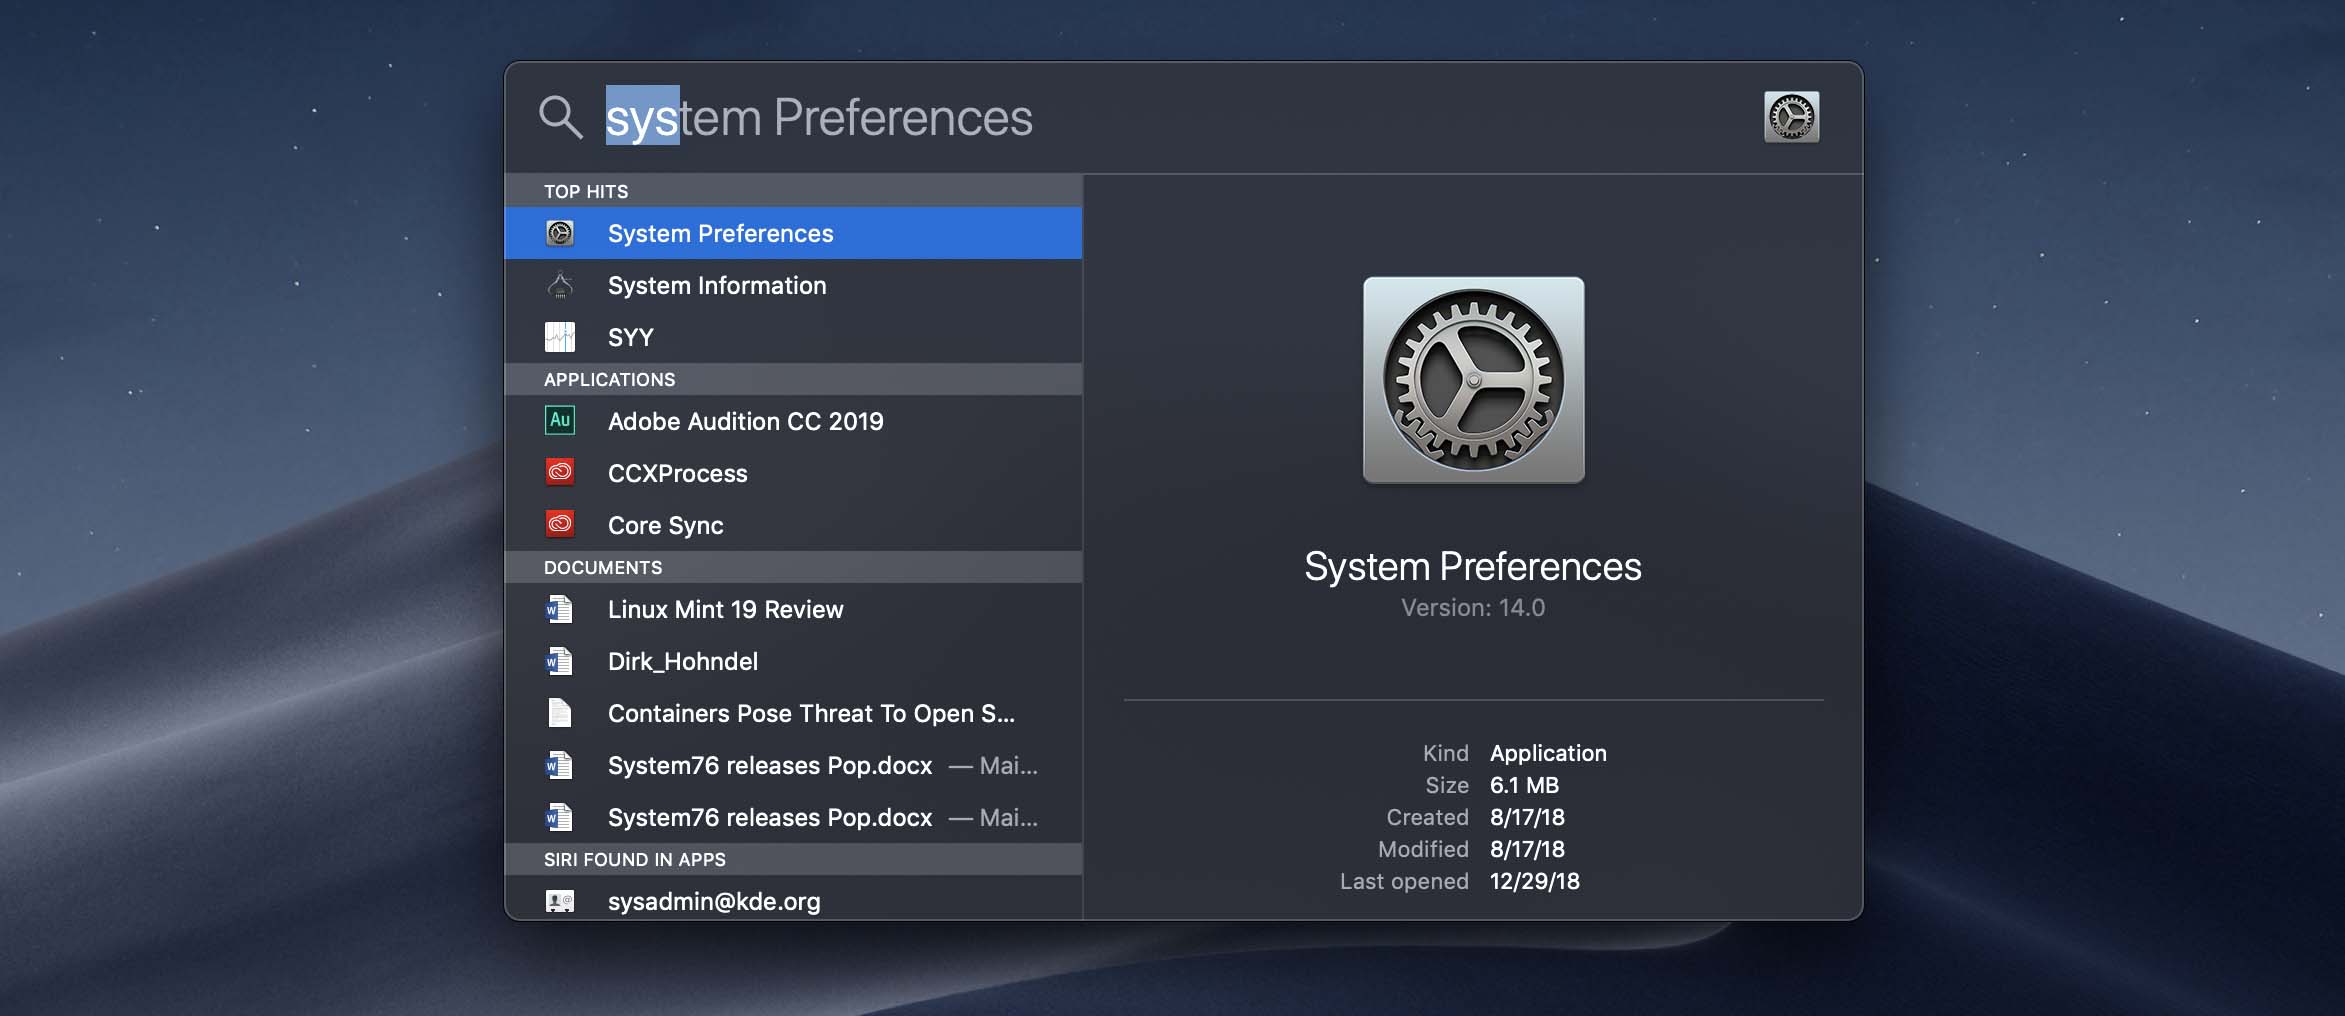Click the System Preferences gear icon in search bar
This screenshot has width=2345, height=1016.
tap(1791, 117)
